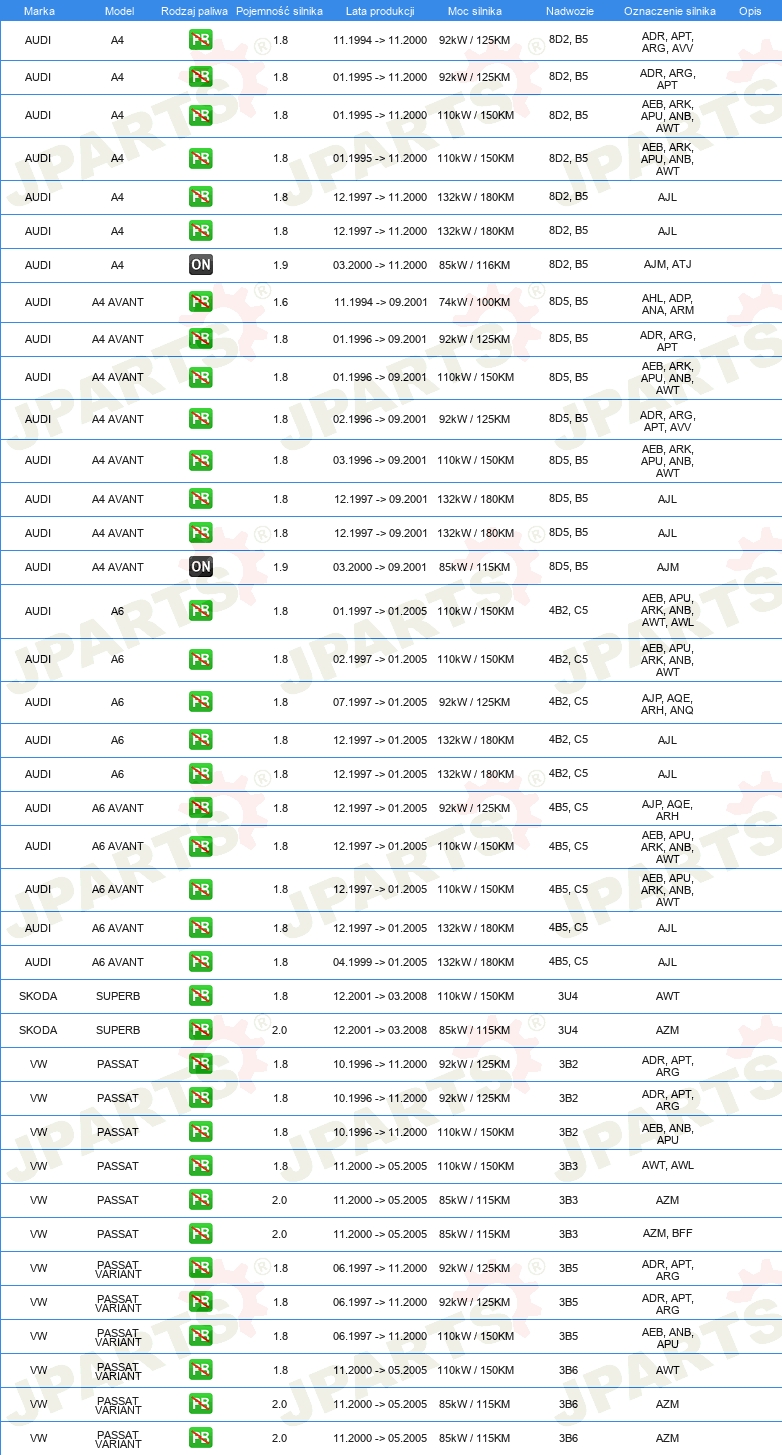Click the Nadwozie column header
Screen dimensions: 782x1455
coord(568,11)
